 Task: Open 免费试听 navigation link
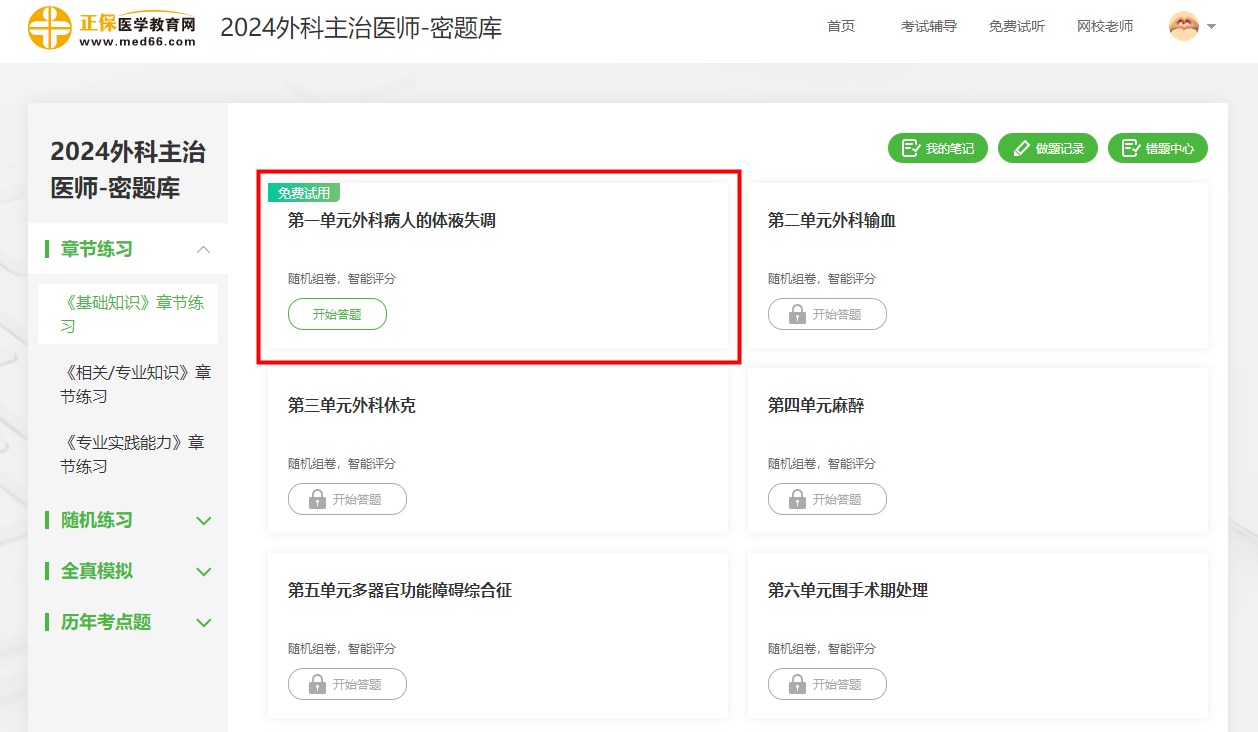[x=1016, y=27]
